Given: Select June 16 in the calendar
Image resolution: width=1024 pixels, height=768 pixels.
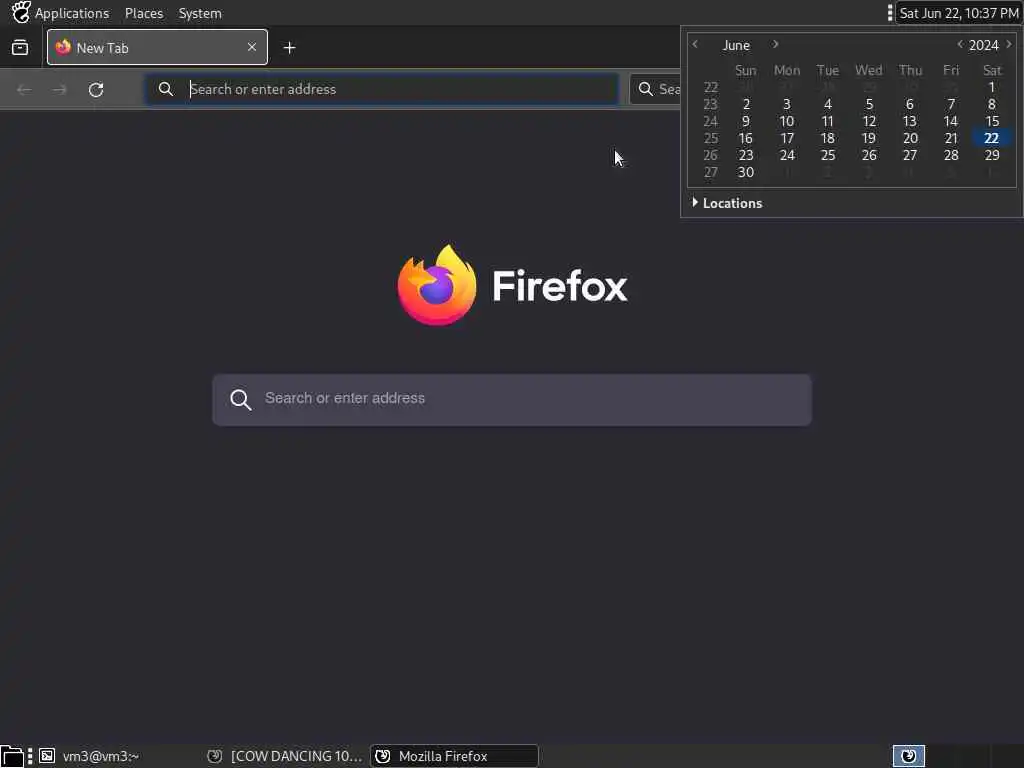Looking at the screenshot, I should click(746, 138).
